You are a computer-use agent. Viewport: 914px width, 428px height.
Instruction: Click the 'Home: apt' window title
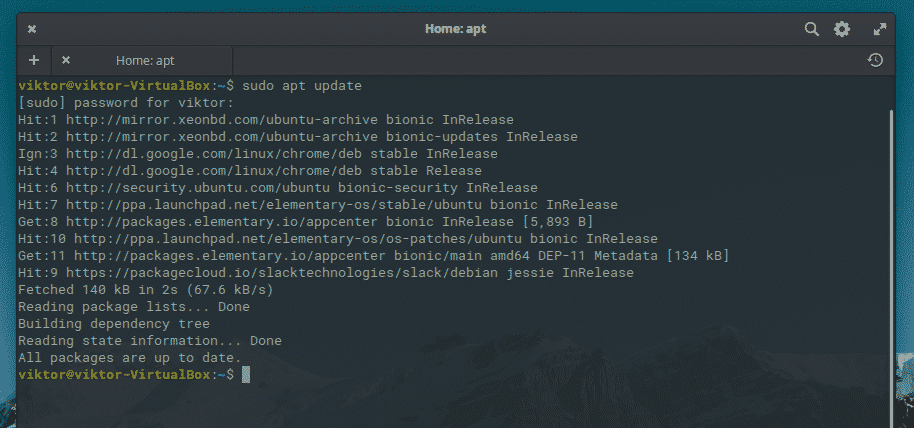click(455, 29)
